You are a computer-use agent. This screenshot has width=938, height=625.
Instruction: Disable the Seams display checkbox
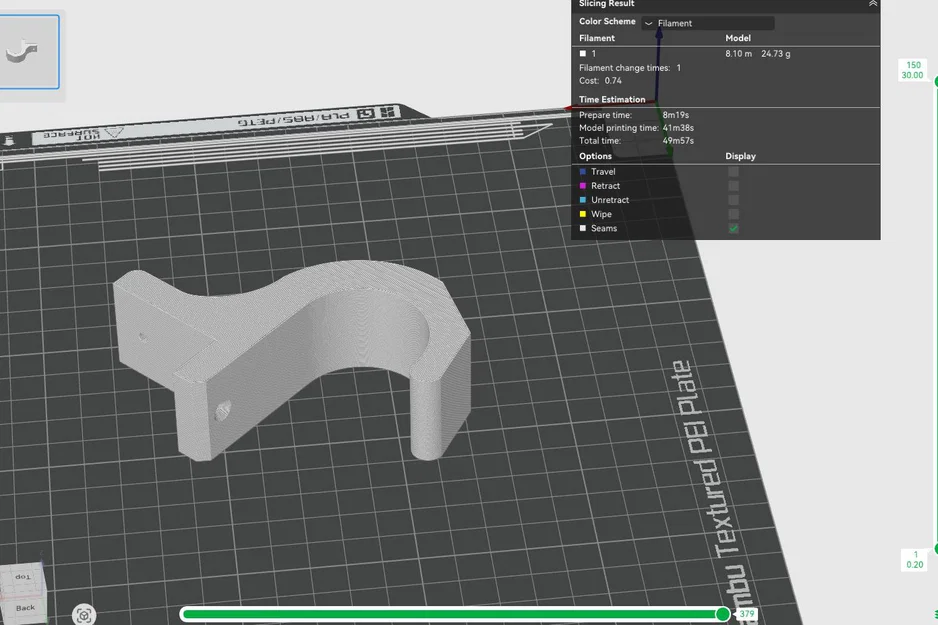point(733,228)
